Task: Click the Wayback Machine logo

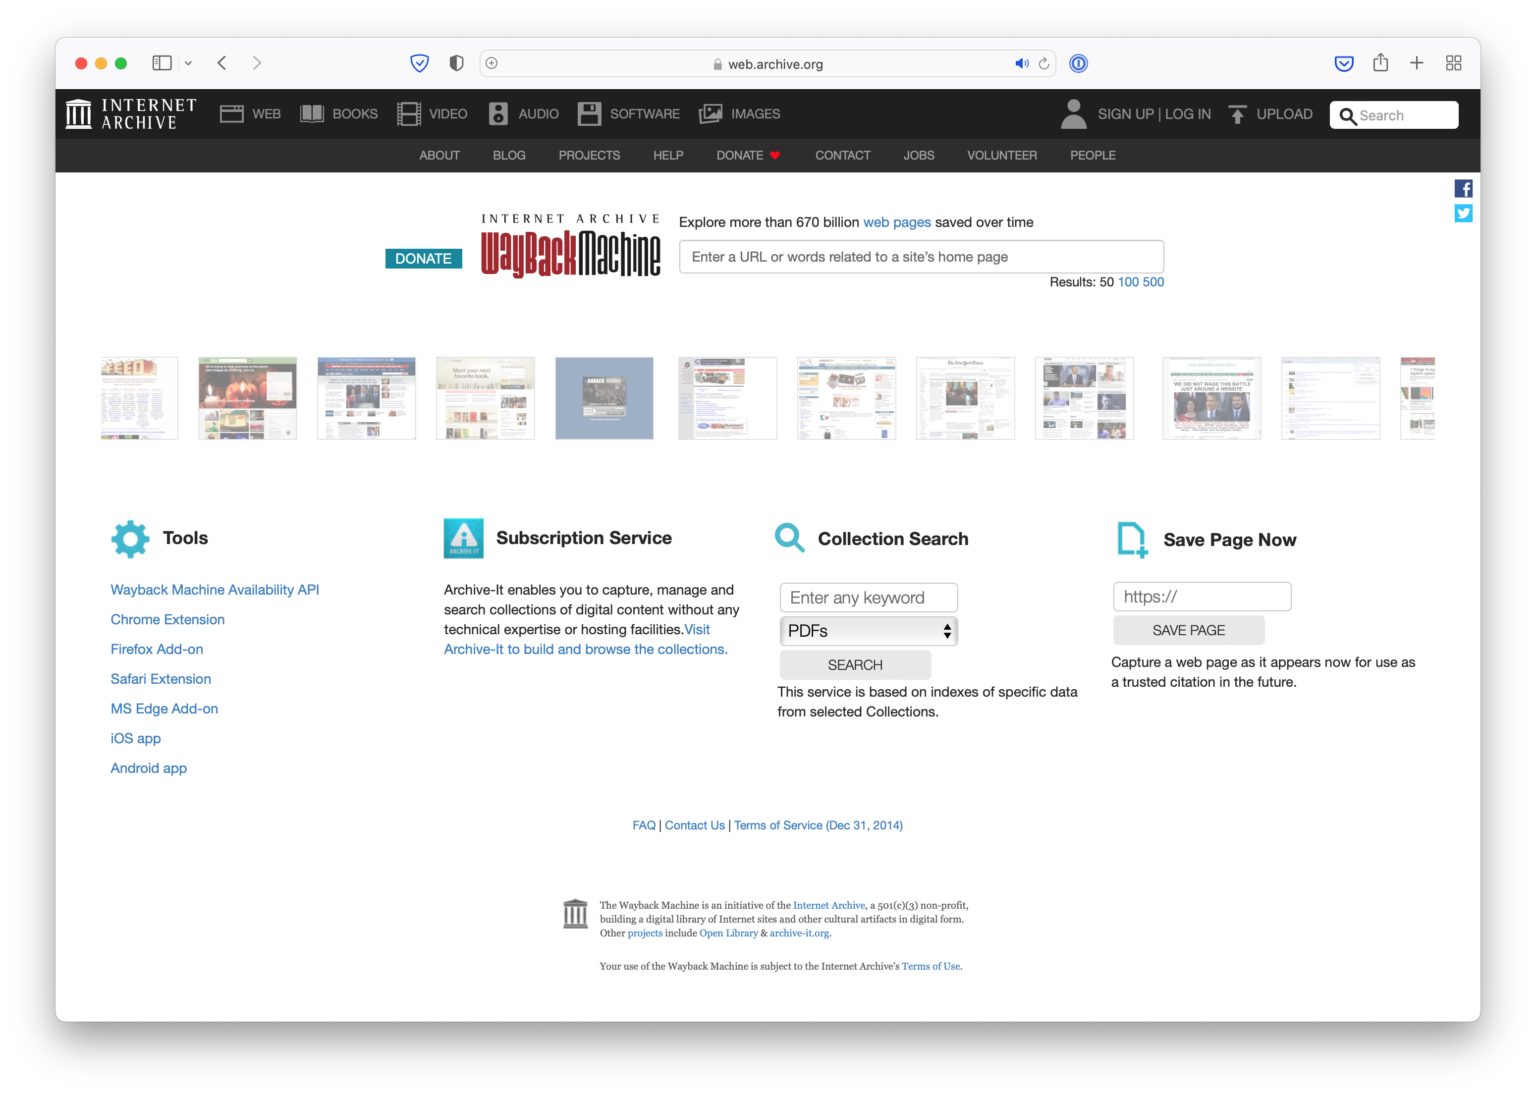Action: pyautogui.click(x=571, y=246)
